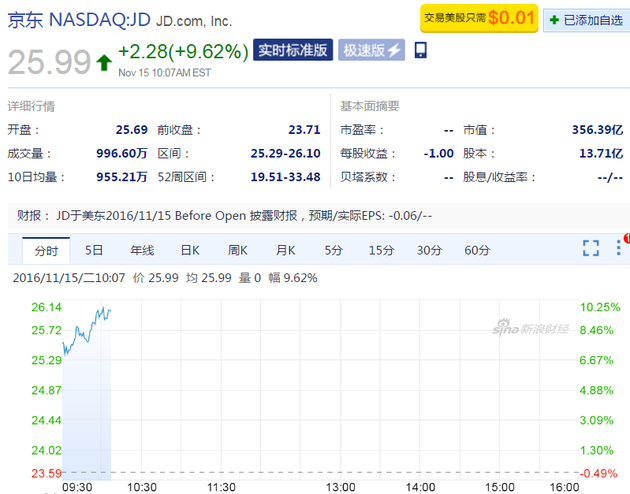Select the 日K daily candlestick tab

pos(190,250)
